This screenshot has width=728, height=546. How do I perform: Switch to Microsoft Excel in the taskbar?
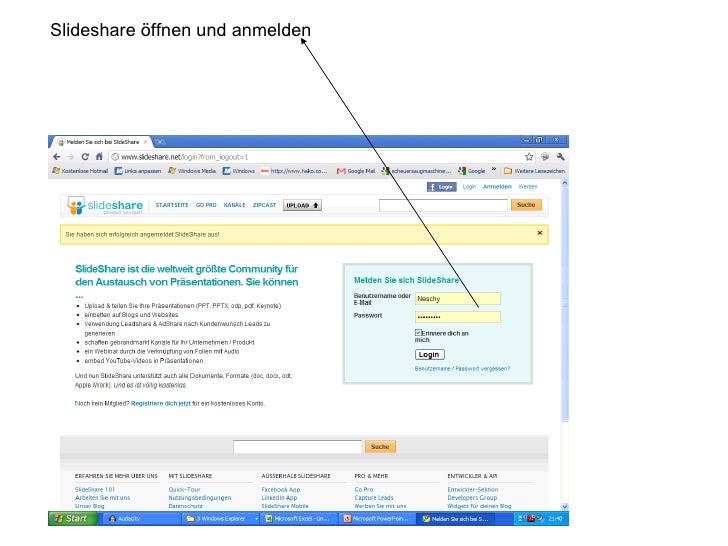pos(299,519)
